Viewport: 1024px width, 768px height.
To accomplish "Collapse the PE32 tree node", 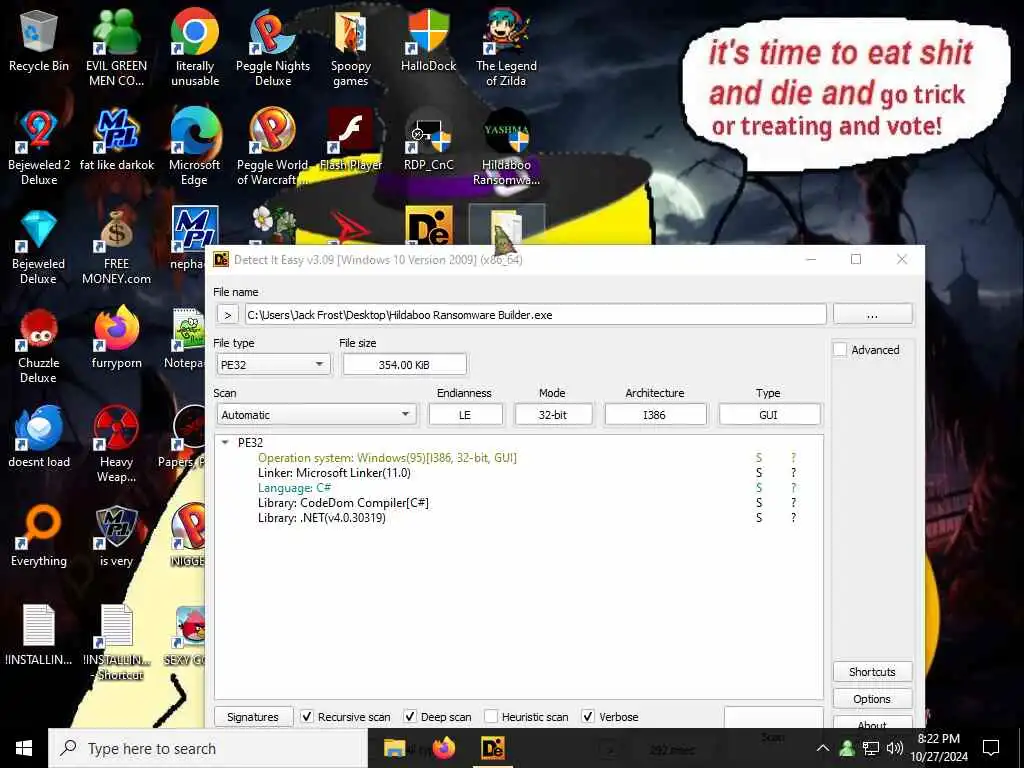I will pos(225,442).
